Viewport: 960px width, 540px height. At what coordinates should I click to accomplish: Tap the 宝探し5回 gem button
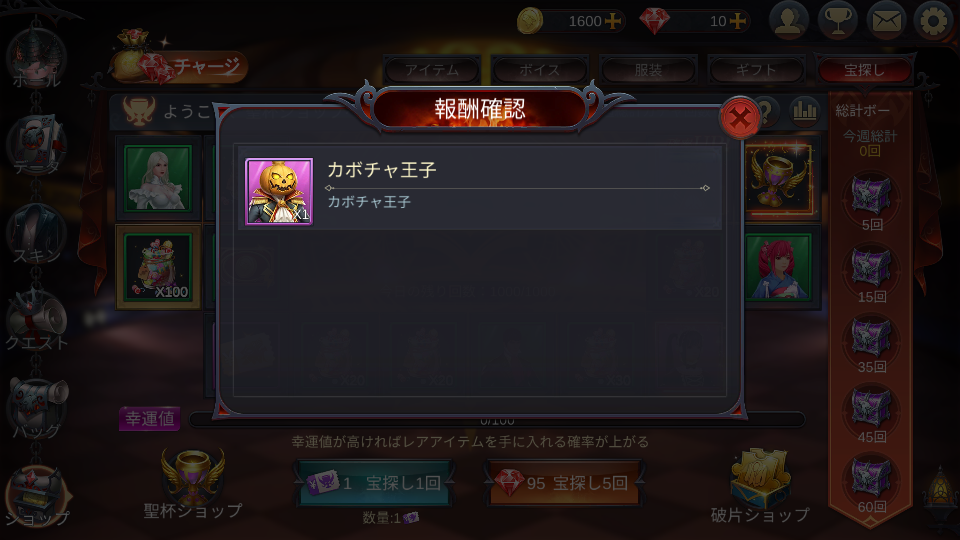564,483
